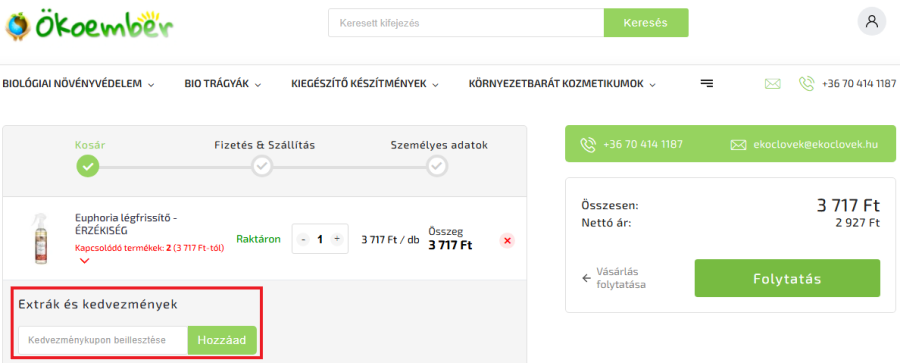Click the +36 70 414 1187 number in navigation
Image resolution: width=900 pixels, height=363 pixels.
click(x=859, y=84)
